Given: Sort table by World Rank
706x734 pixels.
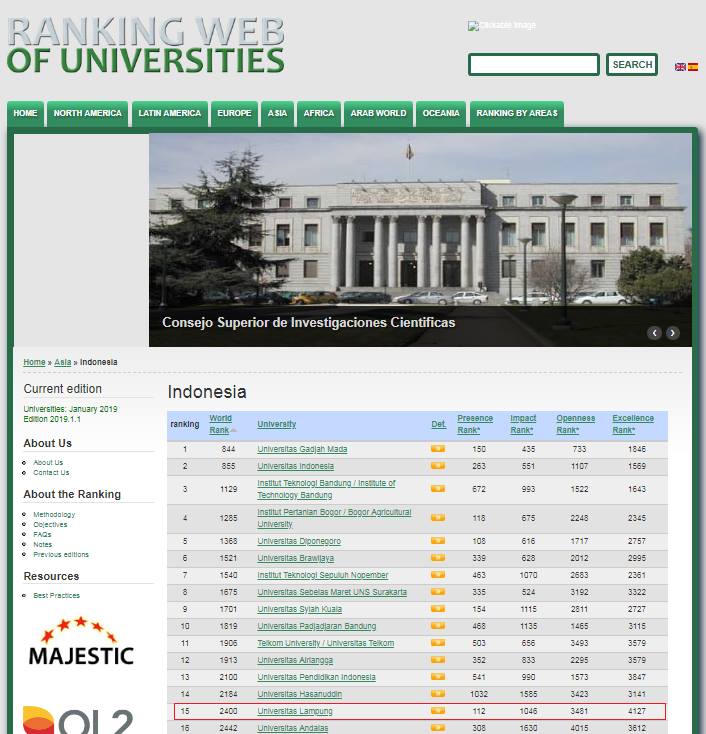Looking at the screenshot, I should pos(221,424).
